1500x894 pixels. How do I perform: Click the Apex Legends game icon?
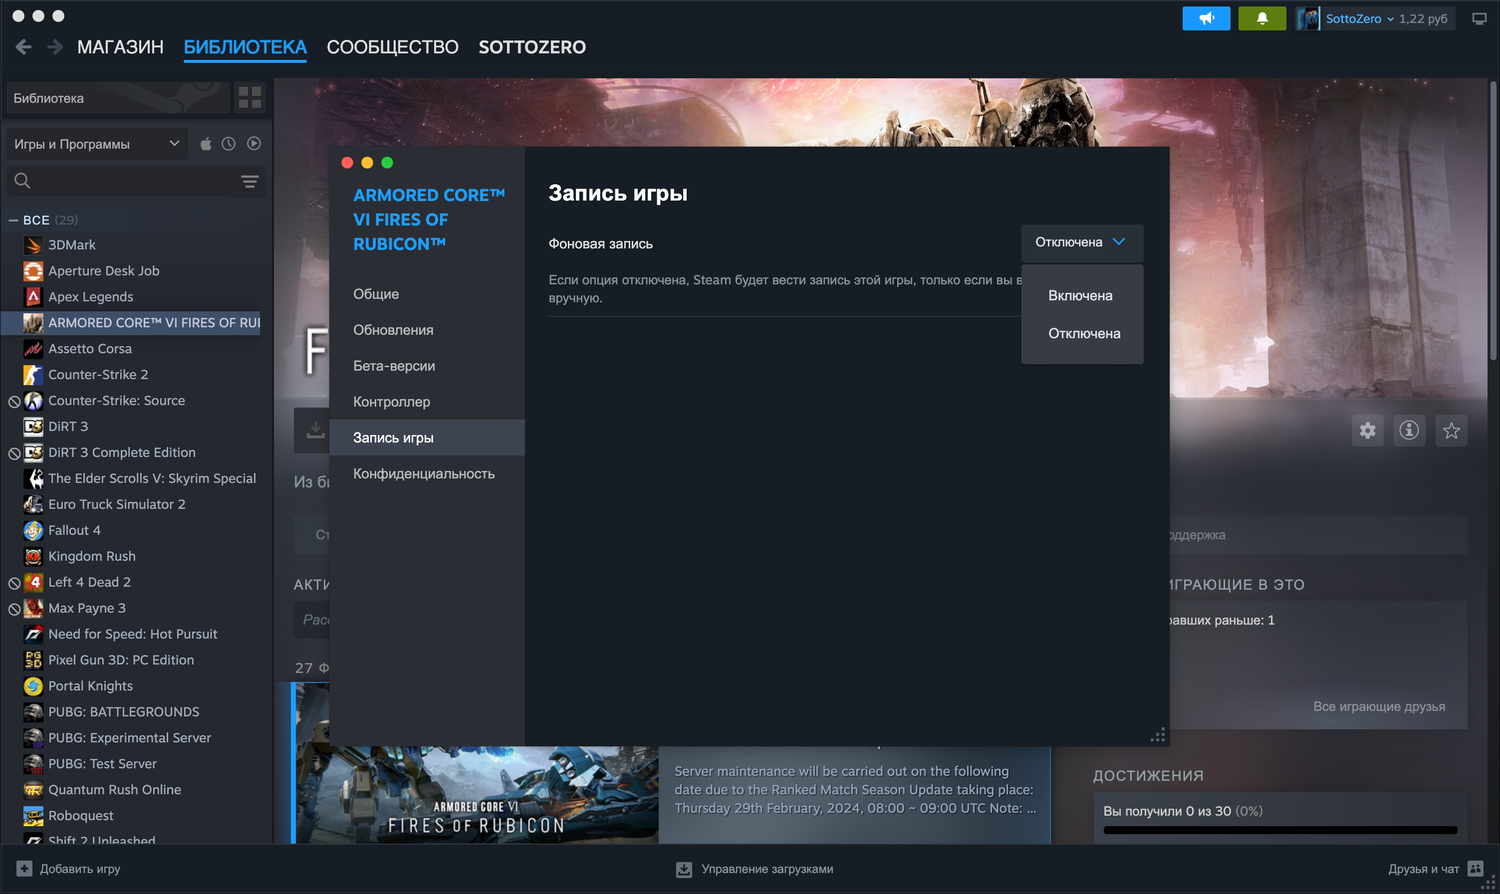click(x=33, y=297)
